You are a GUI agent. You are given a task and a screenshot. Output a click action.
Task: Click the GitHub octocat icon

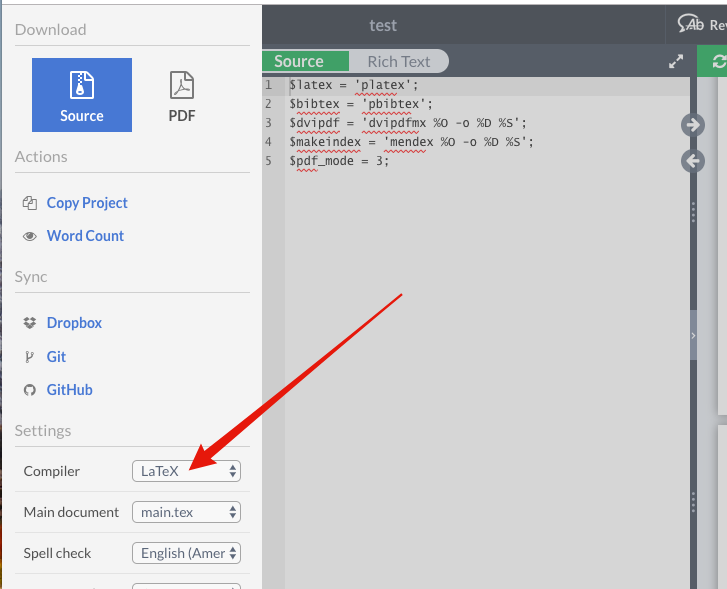pyautogui.click(x=30, y=390)
